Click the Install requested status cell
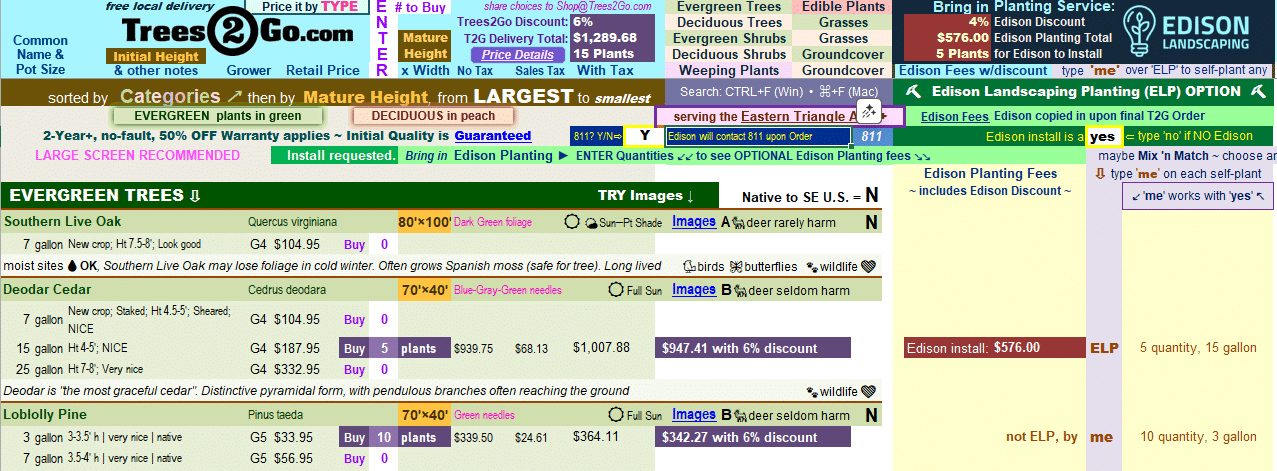 pyautogui.click(x=335, y=156)
